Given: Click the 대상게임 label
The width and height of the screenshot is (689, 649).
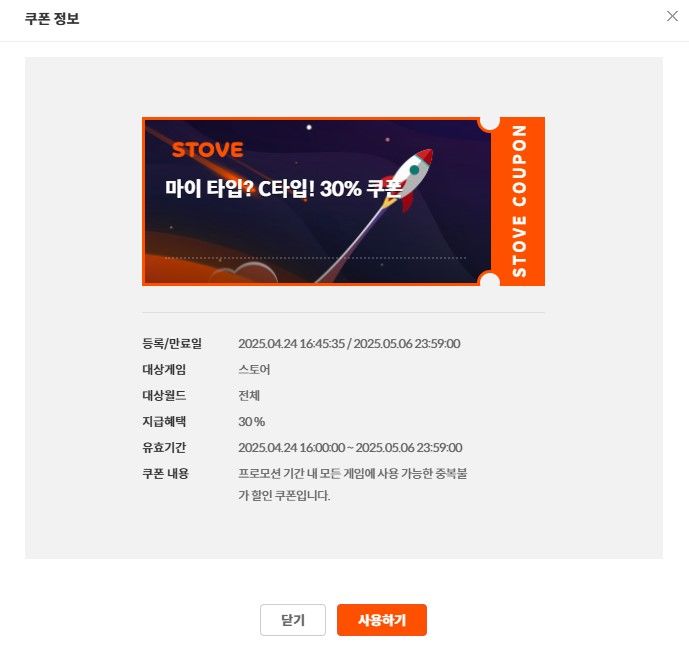Looking at the screenshot, I should (164, 369).
